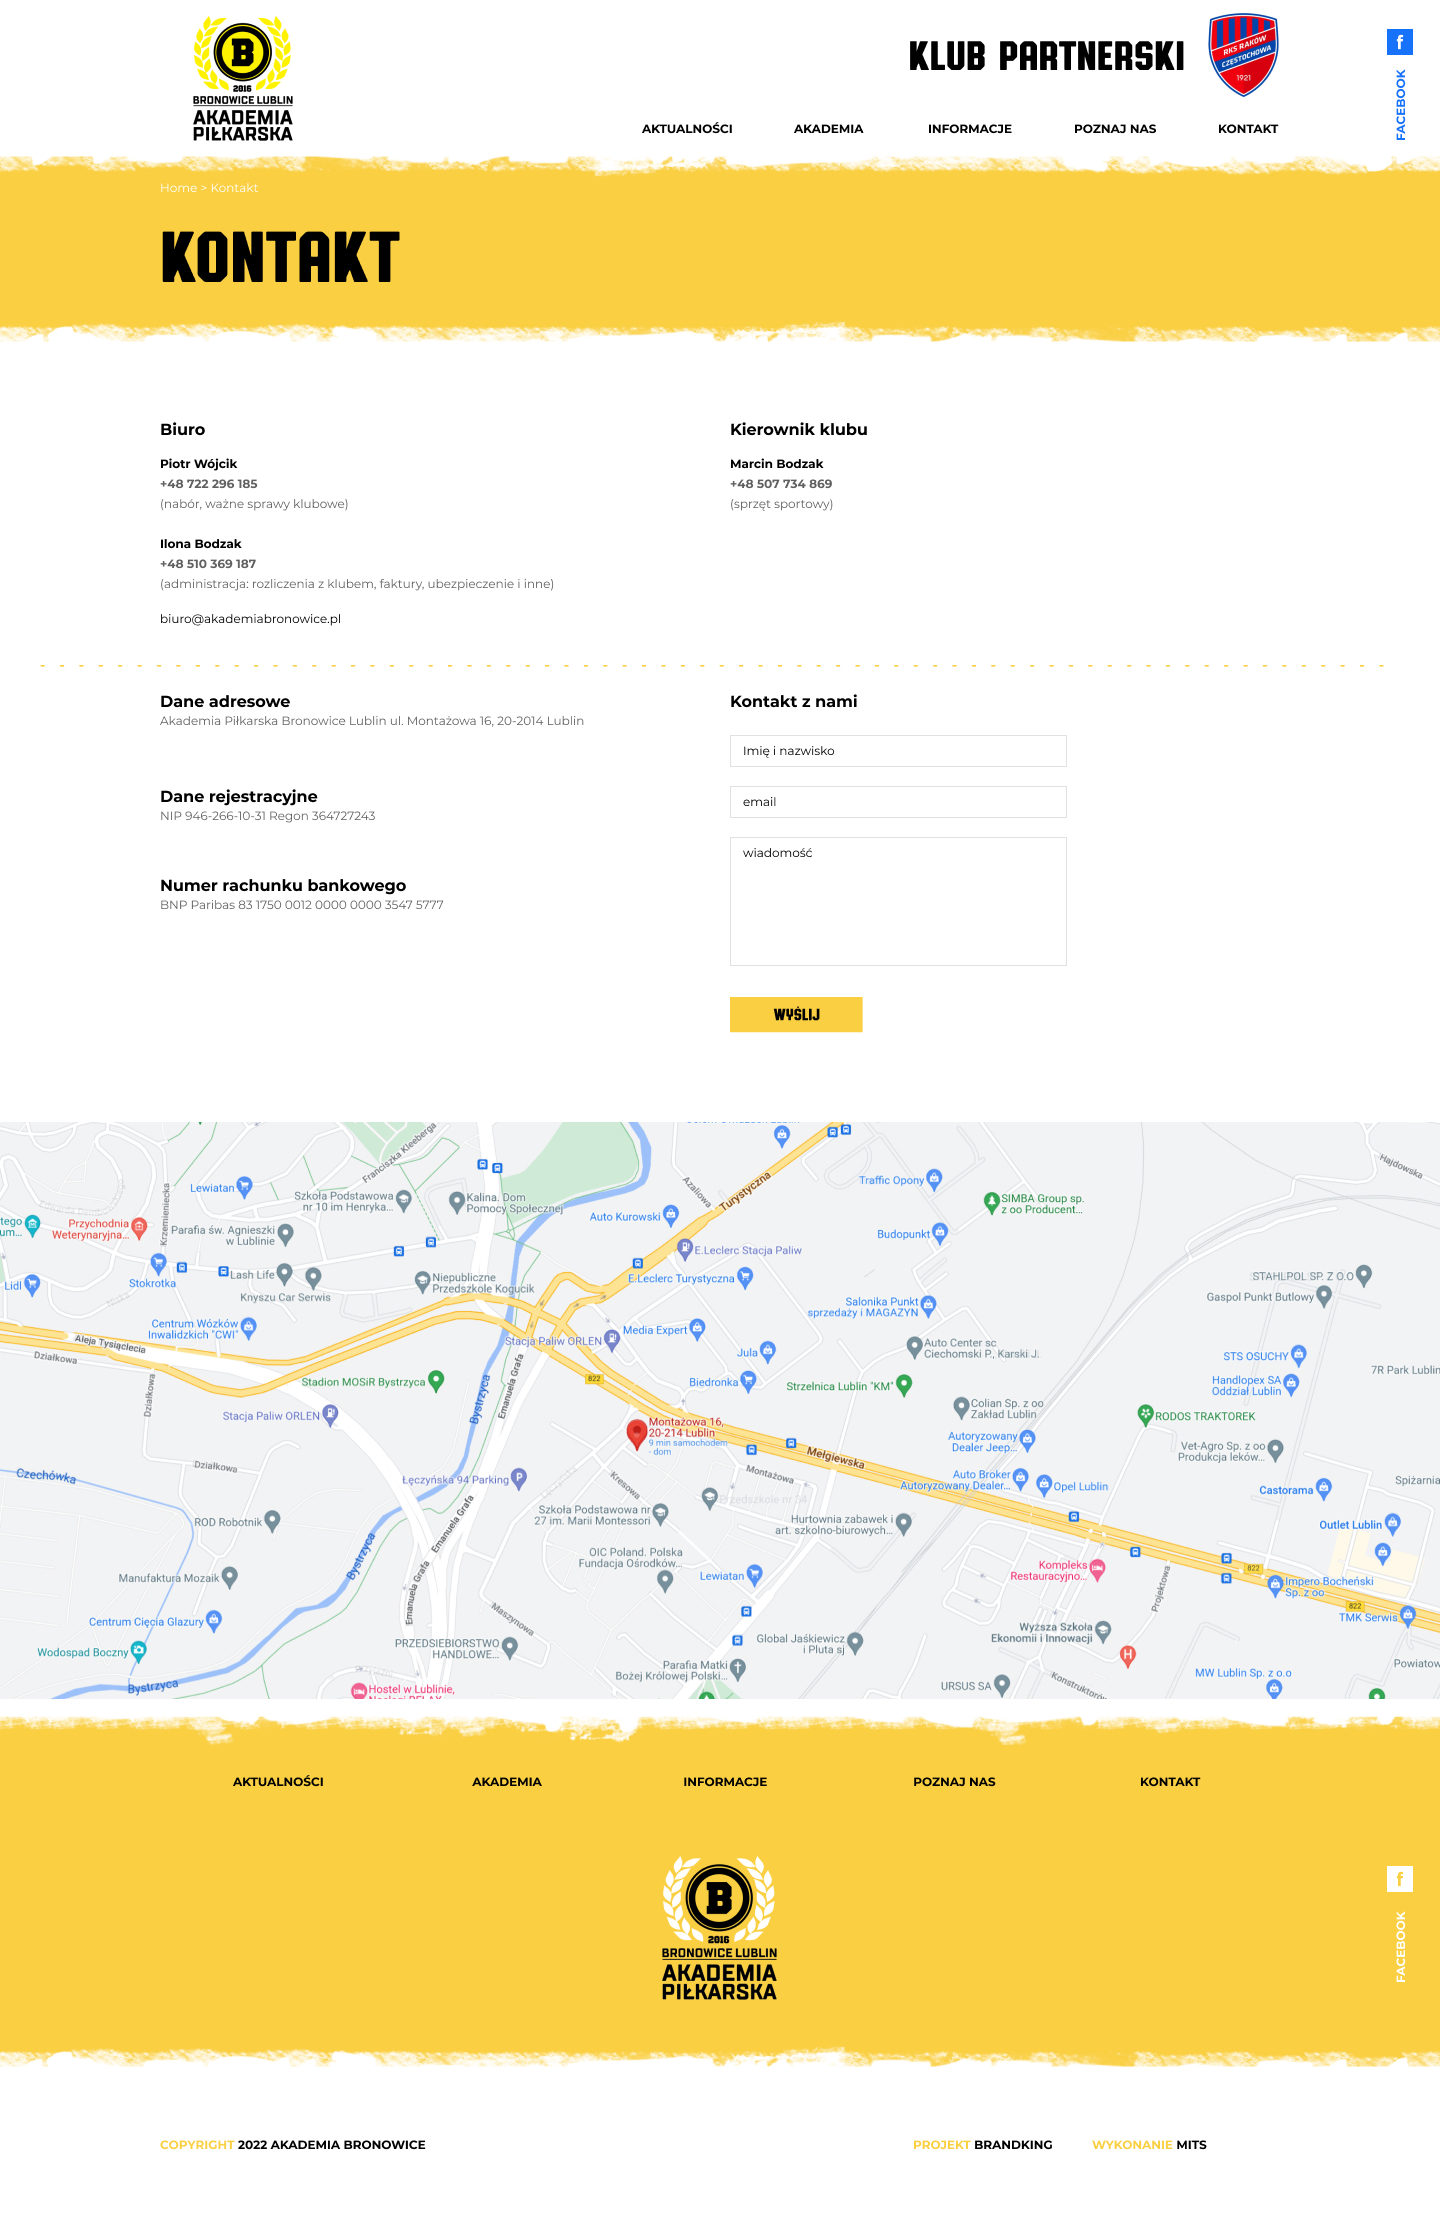
Task: Click the RKS Raków partner club crest
Action: pyautogui.click(x=1243, y=55)
